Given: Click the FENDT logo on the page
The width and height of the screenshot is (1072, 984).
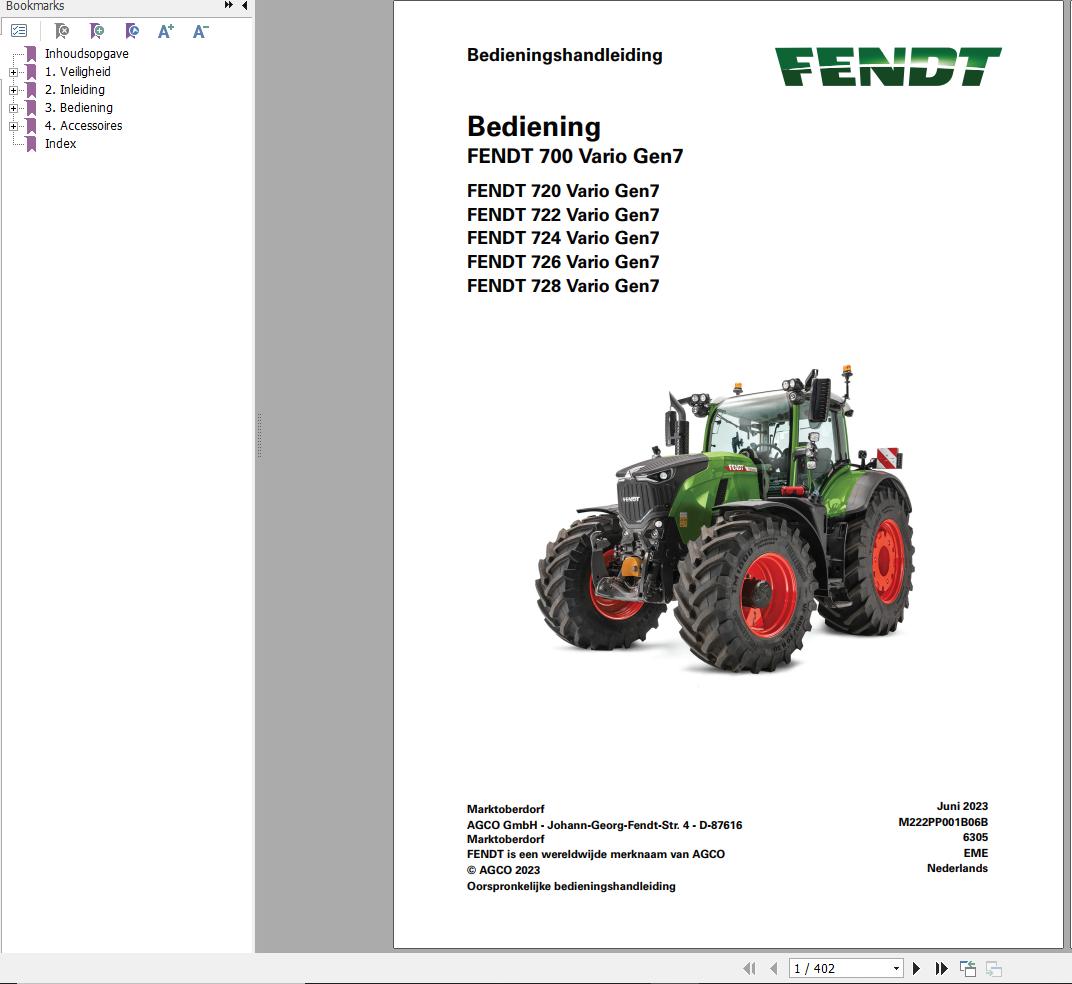Looking at the screenshot, I should (887, 66).
